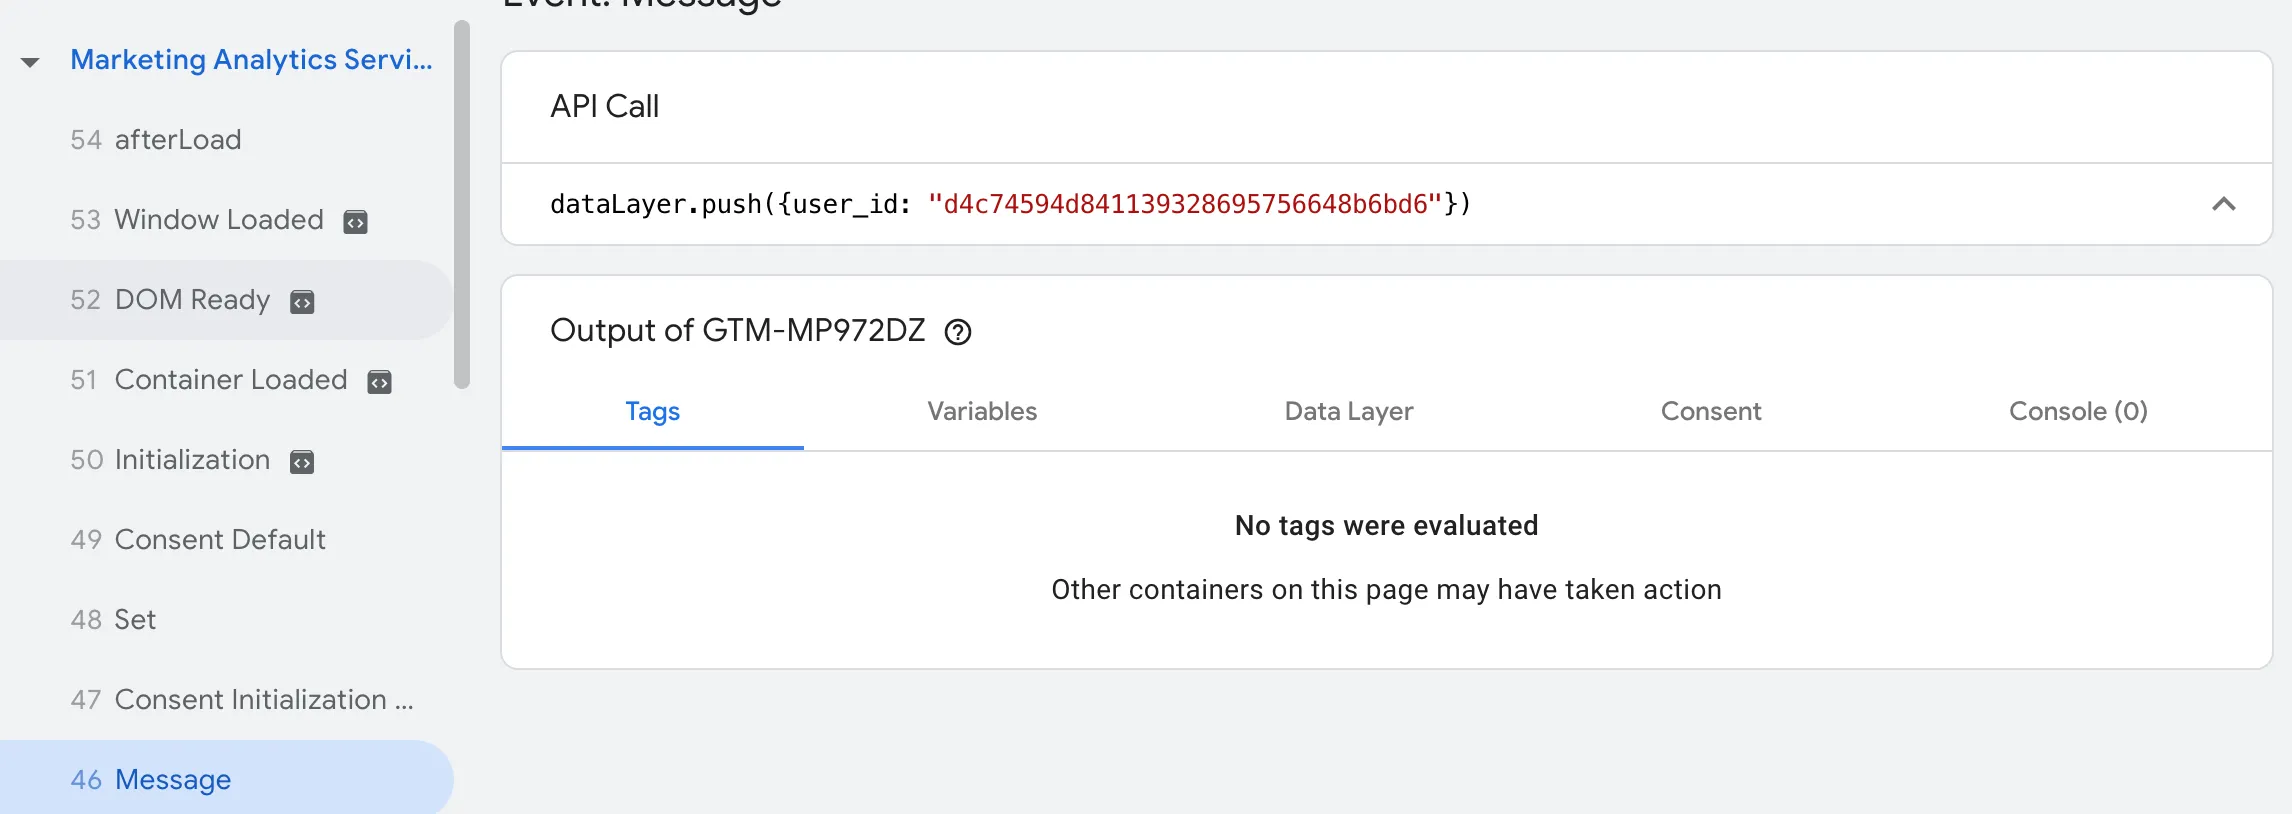Click the API Call heading
Viewport: 2292px width, 814px height.
click(x=604, y=106)
